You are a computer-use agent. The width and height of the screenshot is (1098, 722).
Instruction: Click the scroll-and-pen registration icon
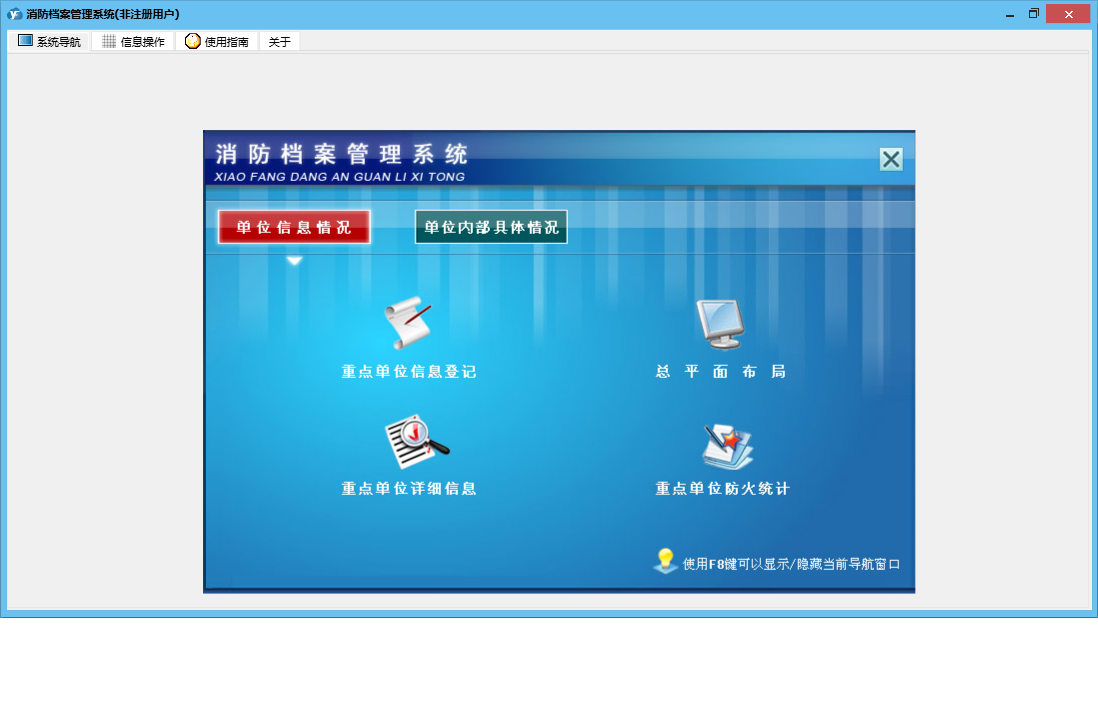click(408, 323)
